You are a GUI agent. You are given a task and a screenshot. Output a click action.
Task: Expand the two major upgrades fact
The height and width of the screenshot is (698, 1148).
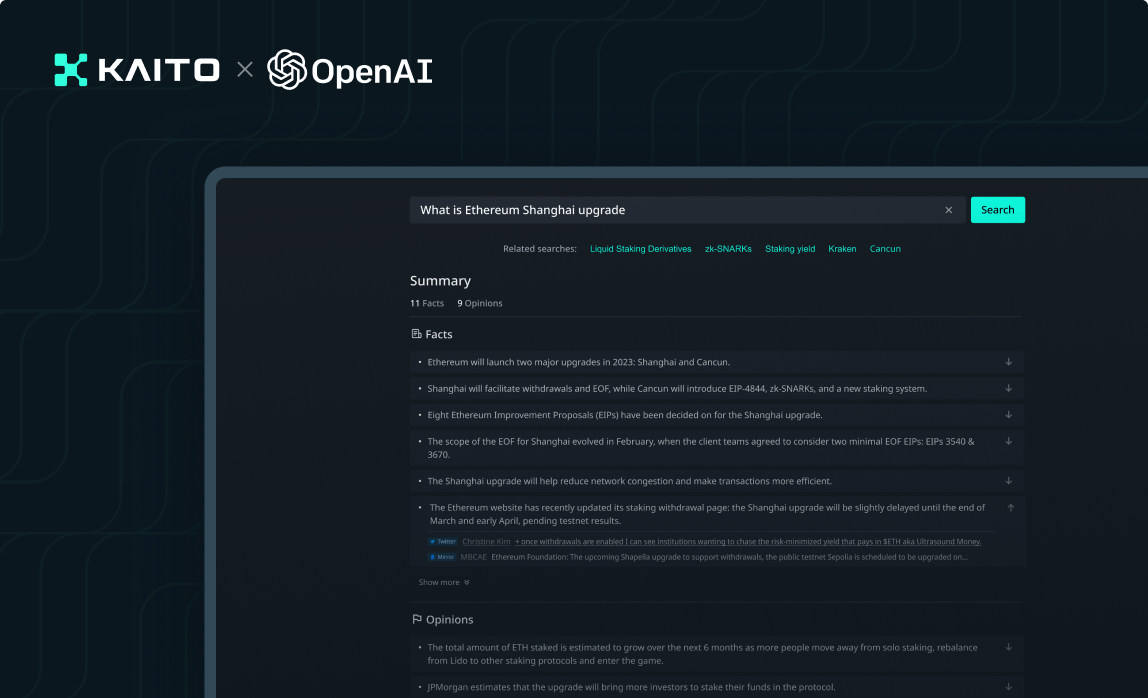1008,362
